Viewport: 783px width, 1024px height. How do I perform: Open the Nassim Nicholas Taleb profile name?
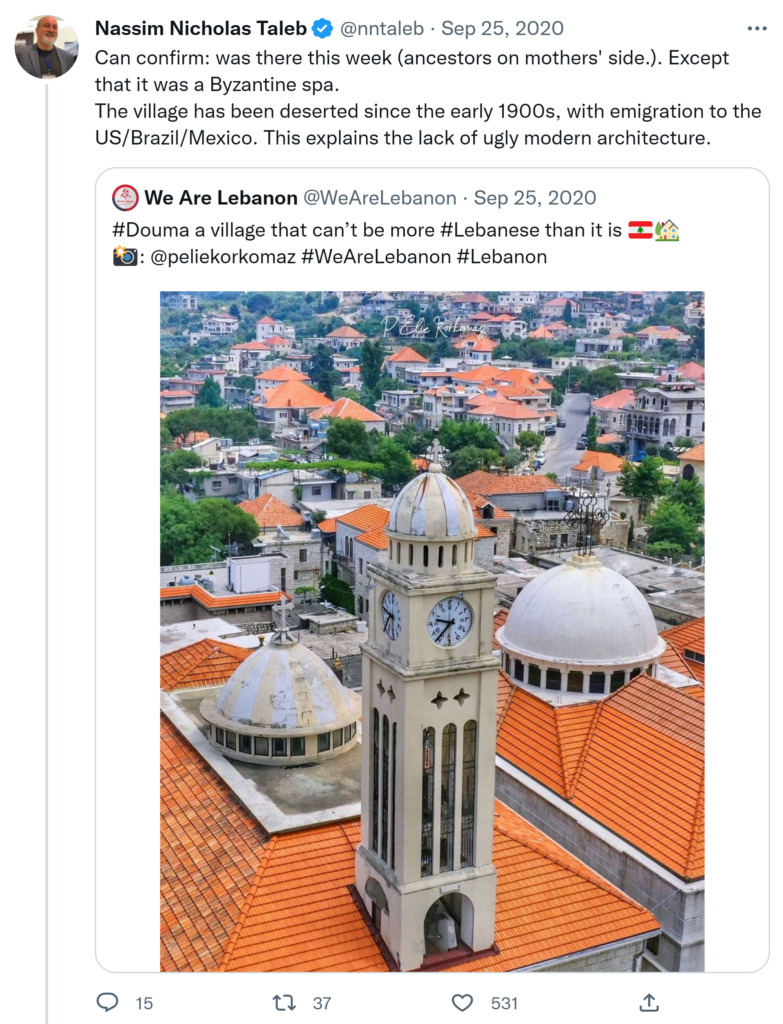pos(202,28)
